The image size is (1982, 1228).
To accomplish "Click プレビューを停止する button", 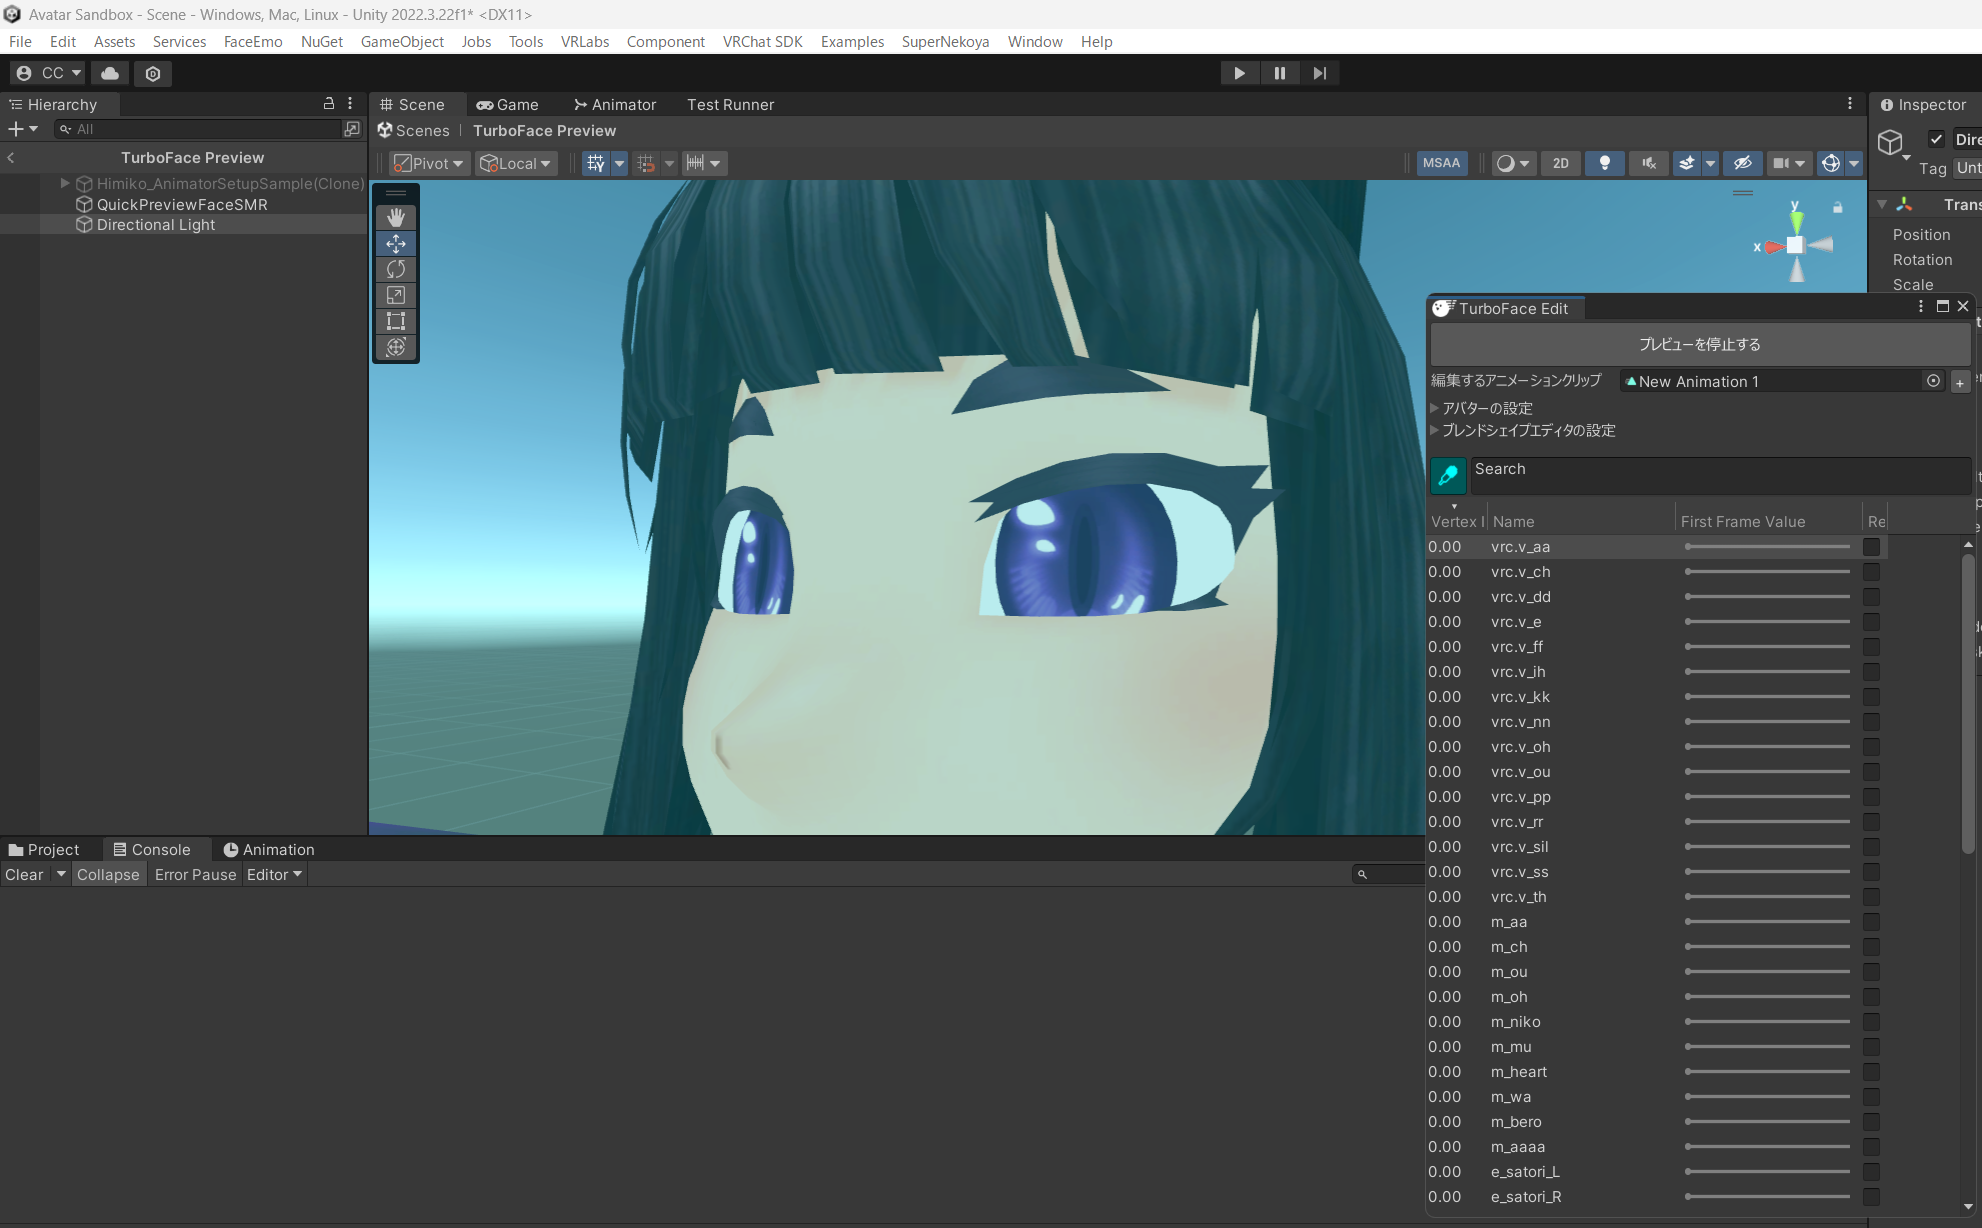I will pos(1700,344).
